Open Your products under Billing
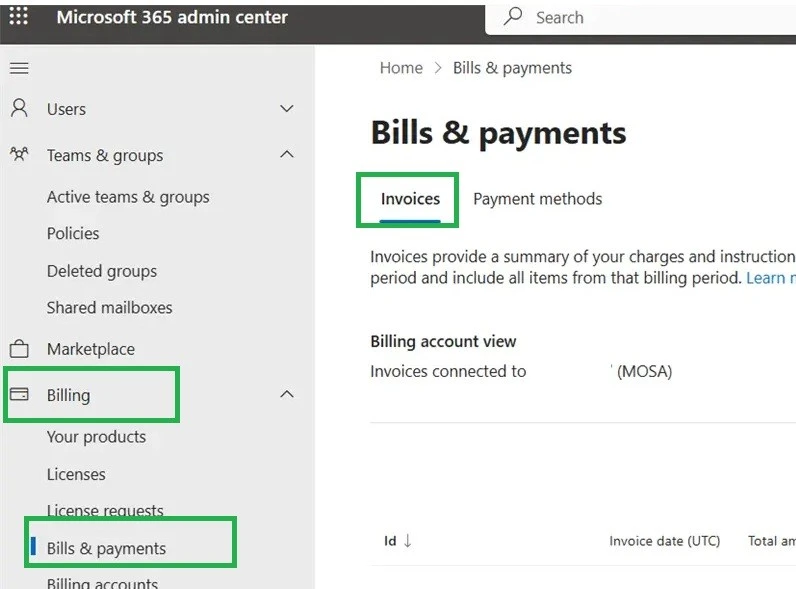Image resolution: width=796 pixels, height=589 pixels. (x=96, y=437)
